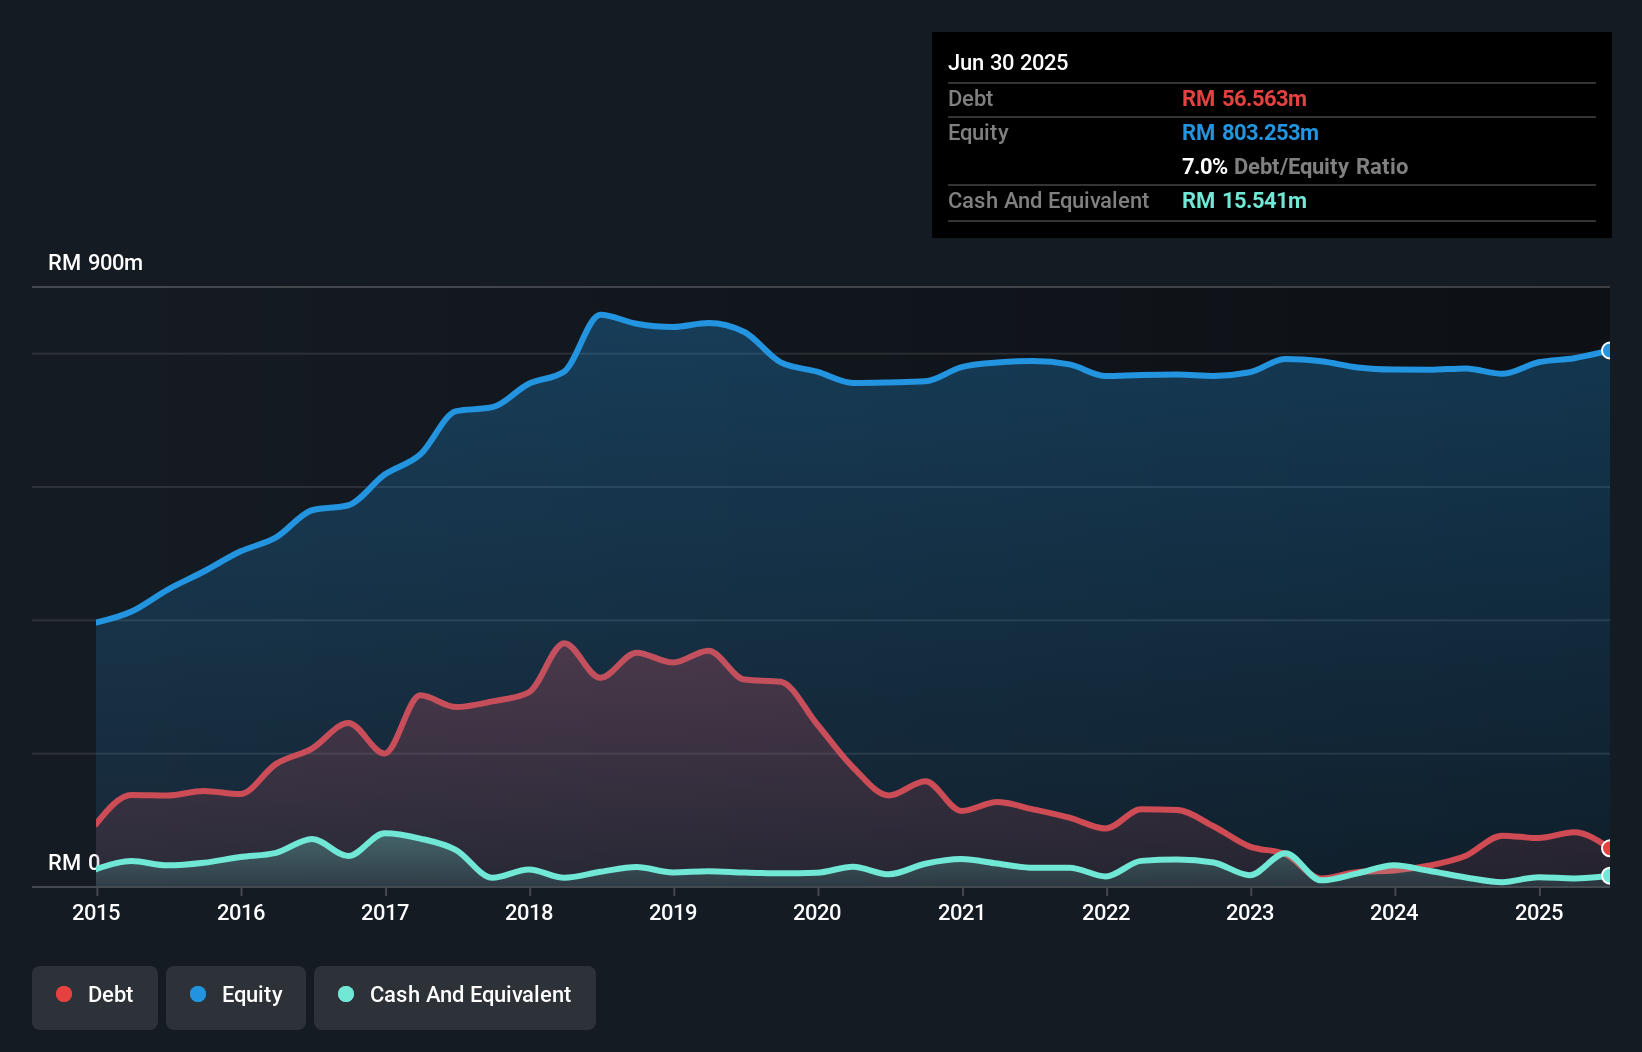Image resolution: width=1642 pixels, height=1052 pixels.
Task: Click the RM 15.541m cash value
Action: (x=1244, y=201)
